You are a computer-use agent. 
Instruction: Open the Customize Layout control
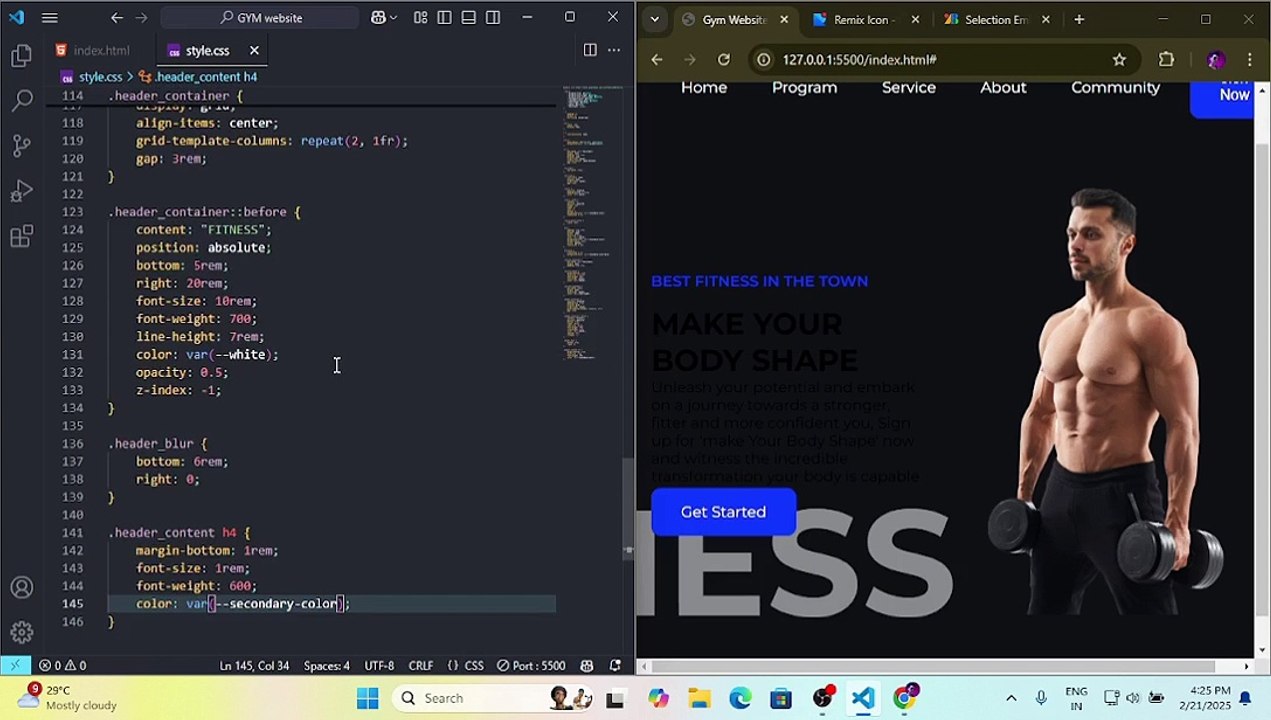420,17
